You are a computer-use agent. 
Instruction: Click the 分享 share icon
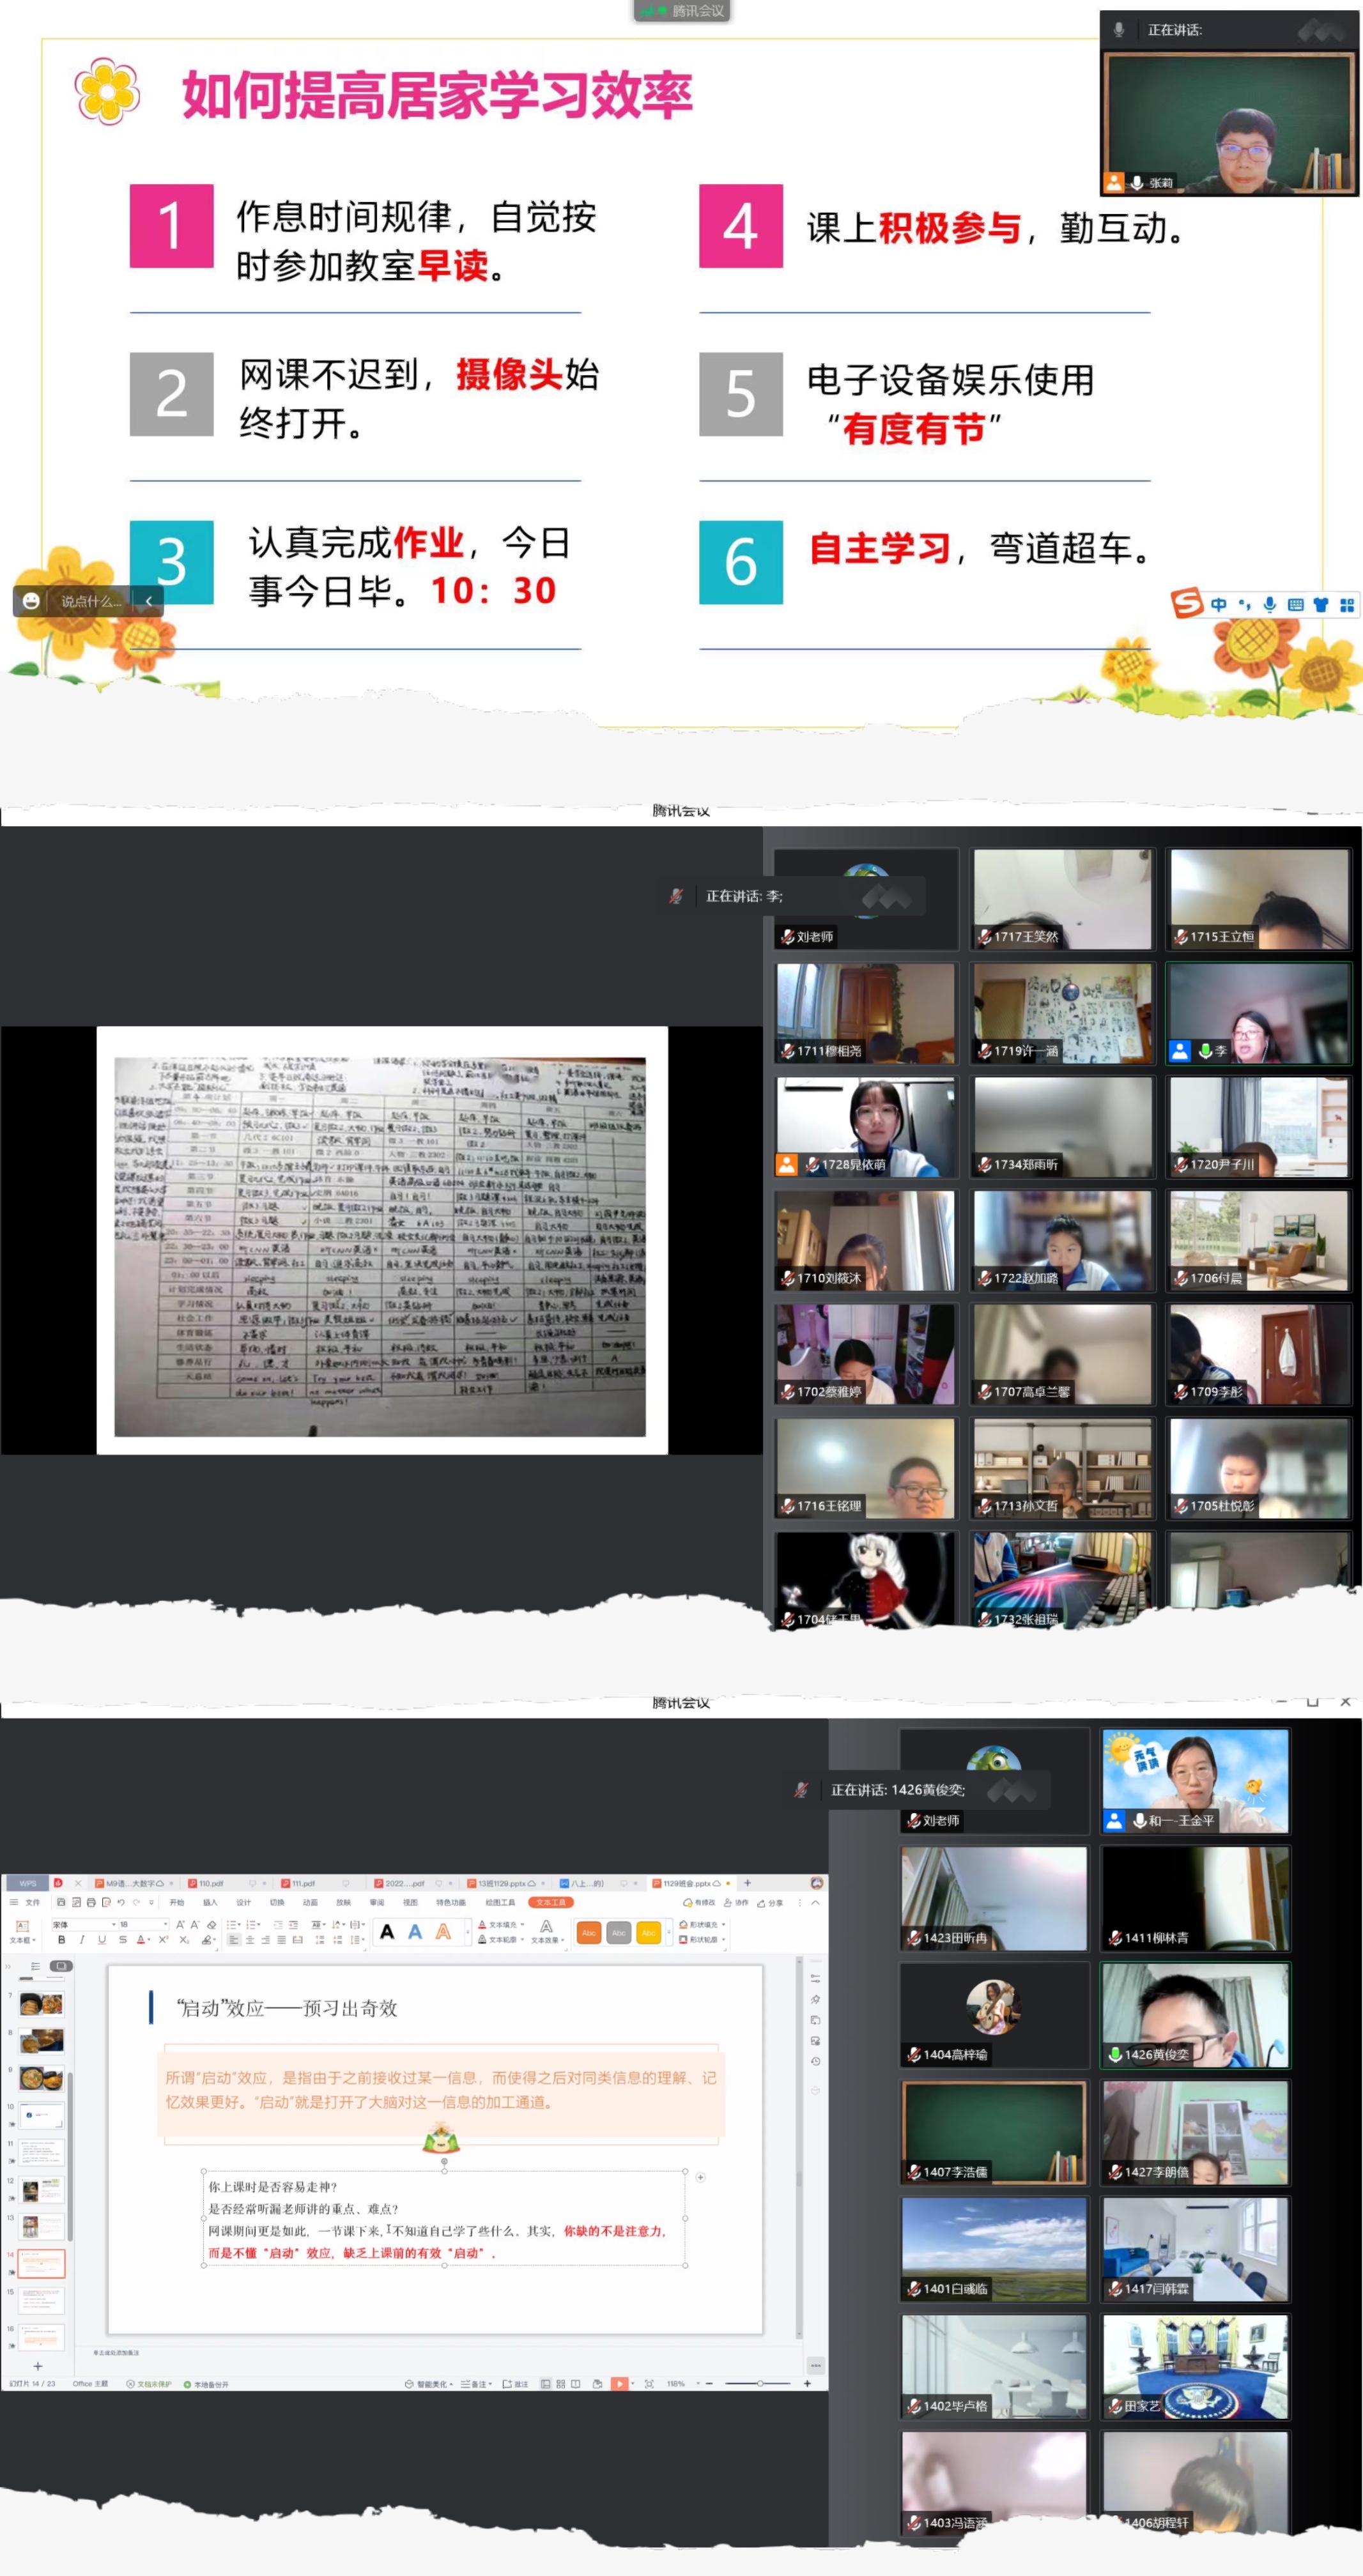coord(770,1902)
